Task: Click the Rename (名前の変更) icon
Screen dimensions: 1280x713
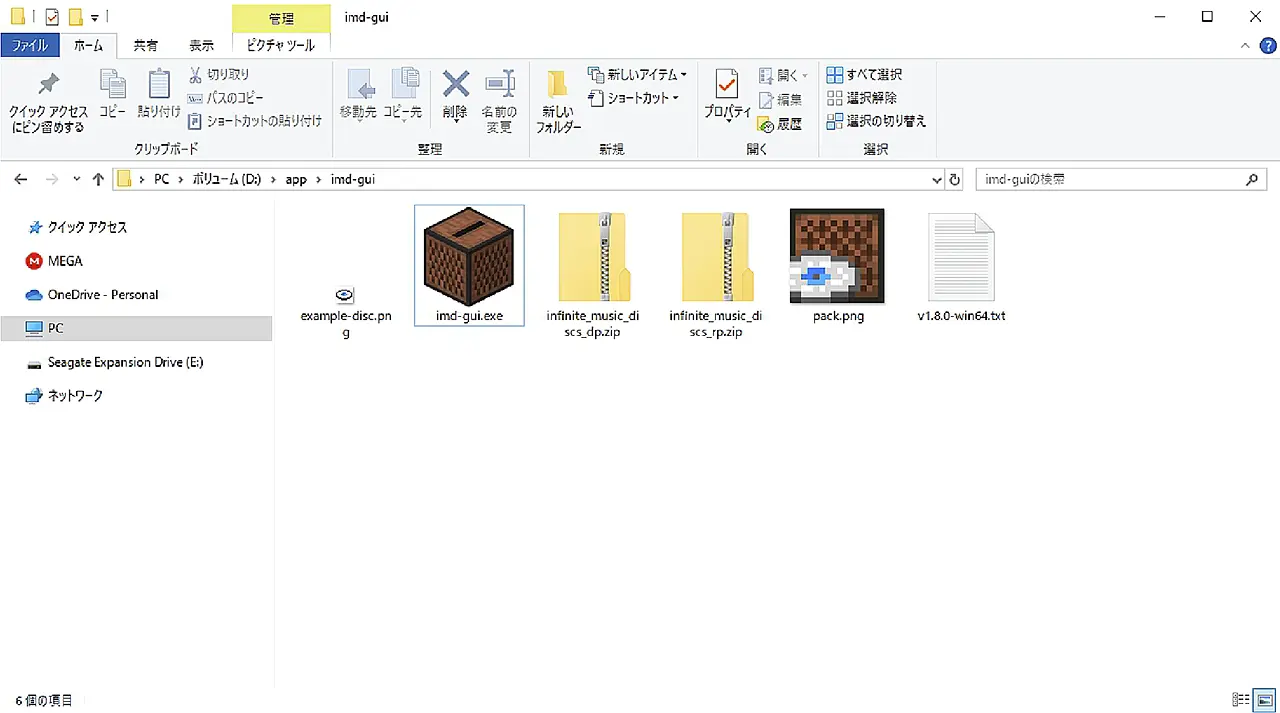Action: pos(499,87)
